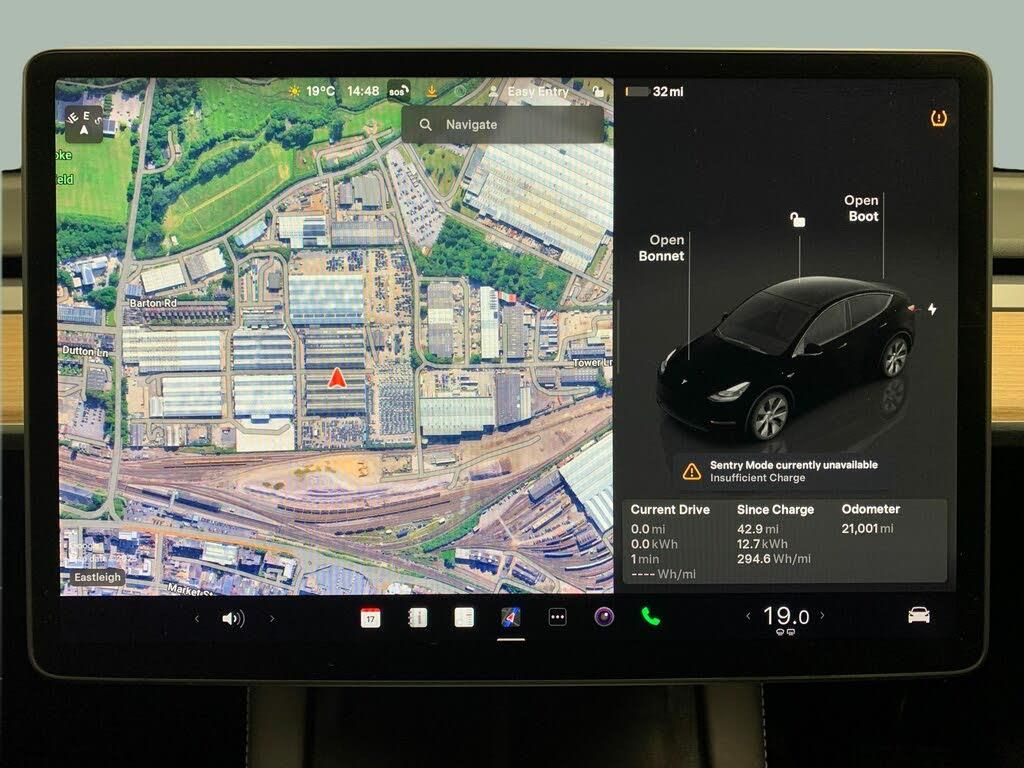Tap the tyre pressure warning icon
This screenshot has width=1024, height=768.
click(x=938, y=118)
